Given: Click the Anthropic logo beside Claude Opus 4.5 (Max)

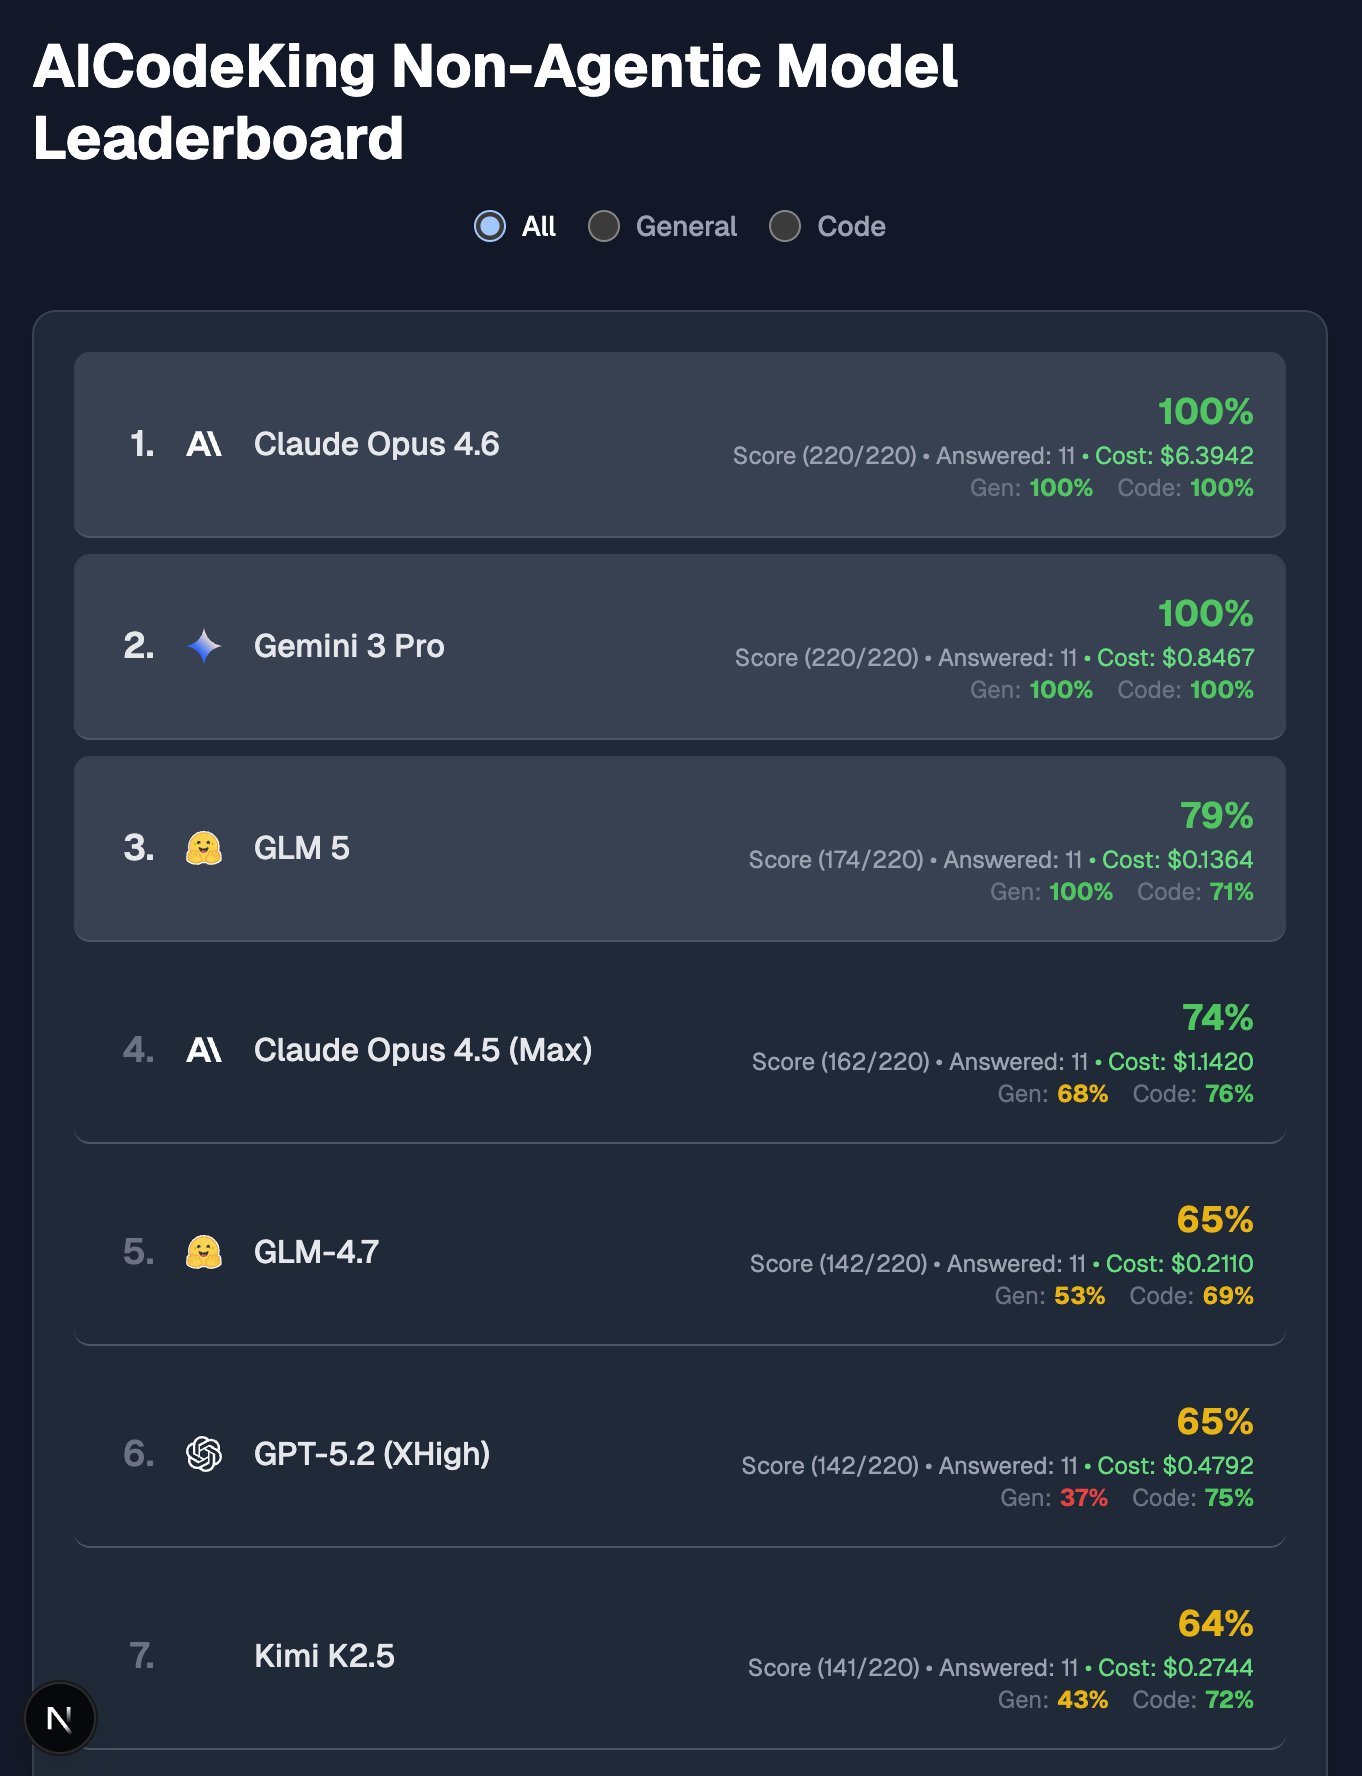Looking at the screenshot, I should pyautogui.click(x=204, y=1050).
